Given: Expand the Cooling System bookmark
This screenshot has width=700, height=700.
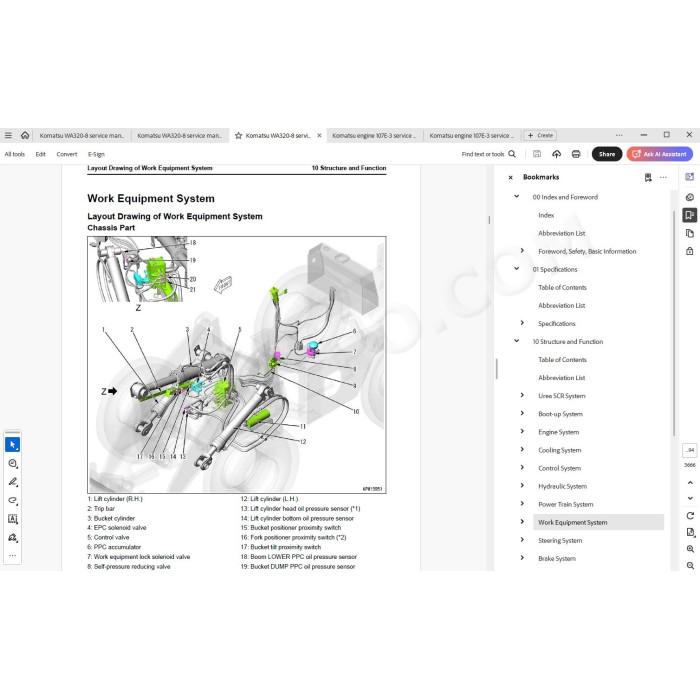Looking at the screenshot, I should (522, 450).
